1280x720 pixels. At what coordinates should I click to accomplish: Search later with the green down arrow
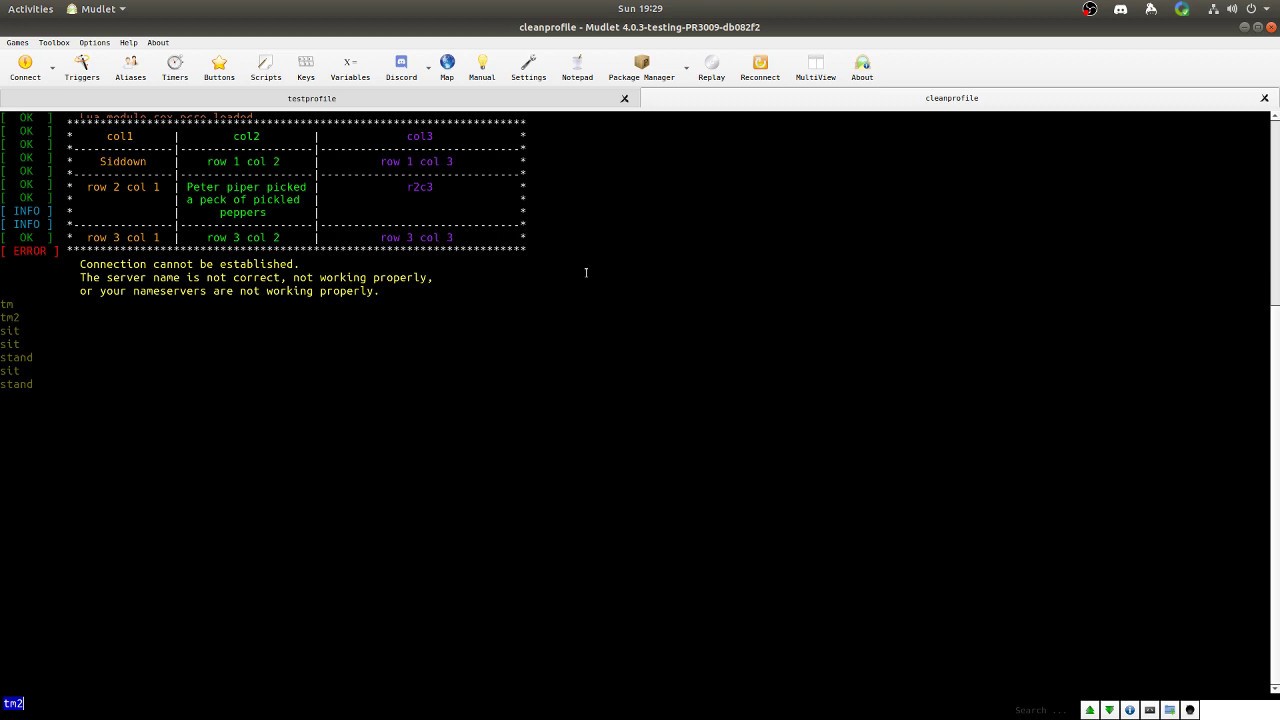tap(1110, 710)
